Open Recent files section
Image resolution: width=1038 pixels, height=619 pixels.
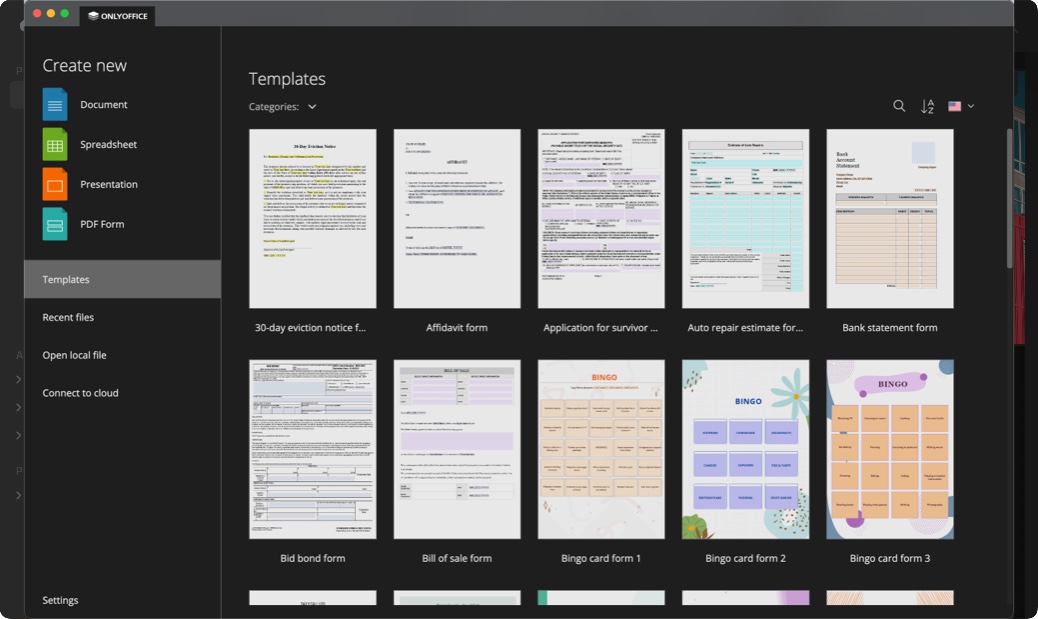point(68,317)
